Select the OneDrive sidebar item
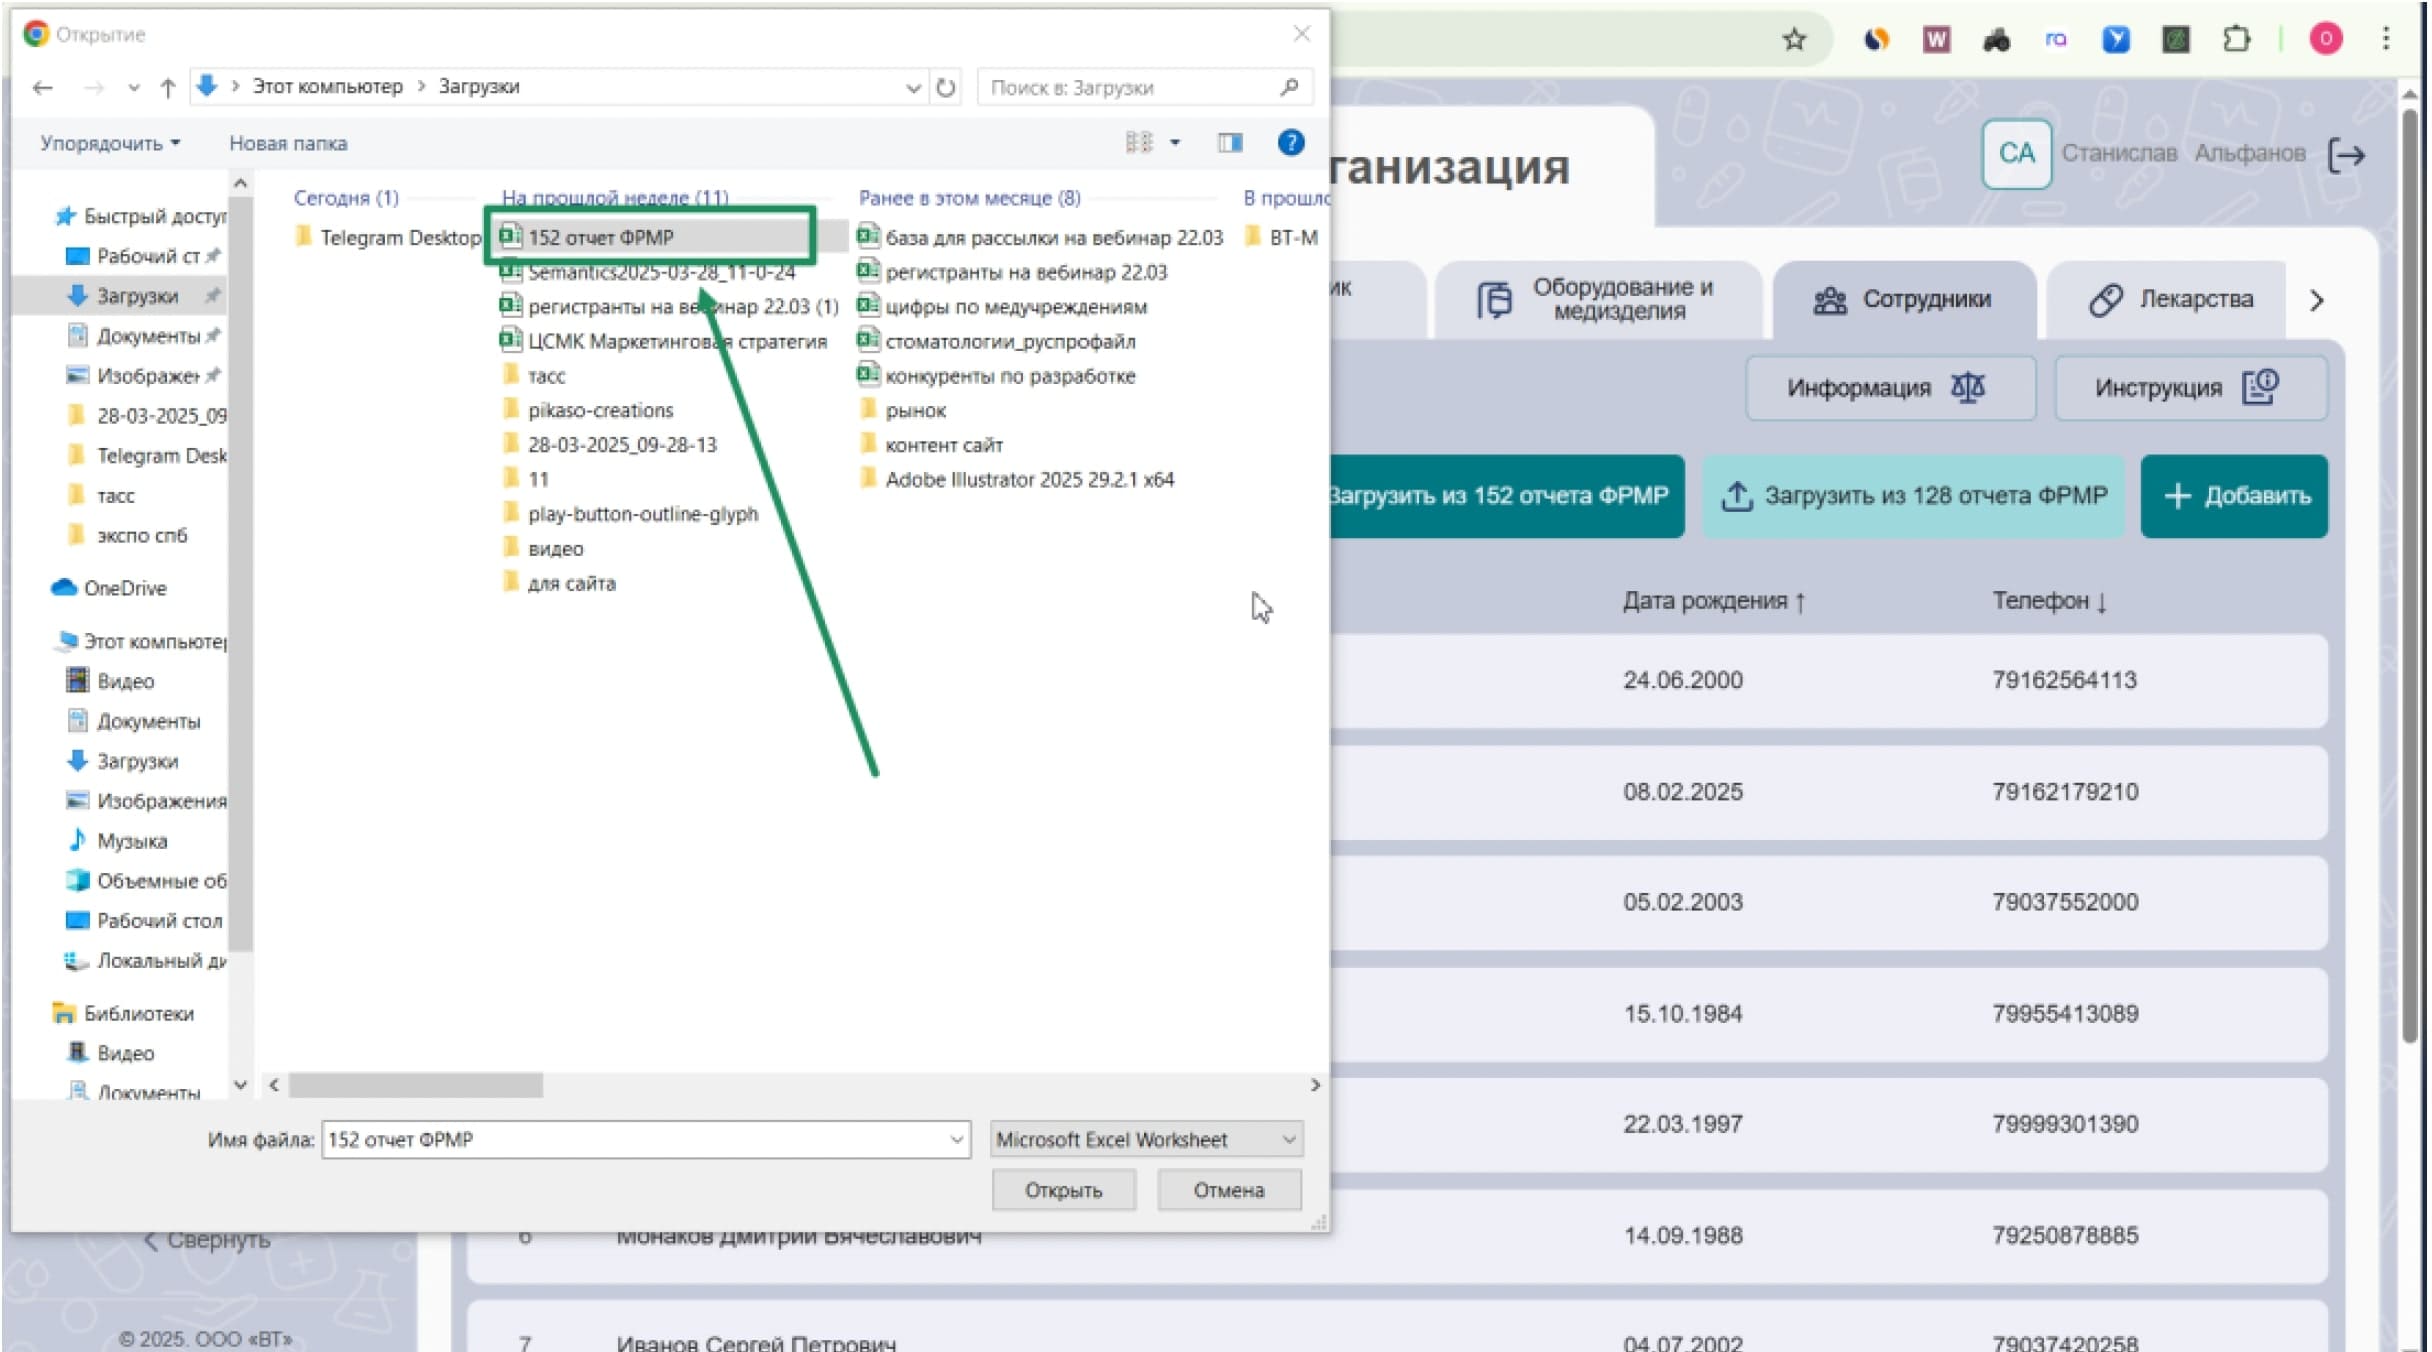The width and height of the screenshot is (2432, 1352). (x=124, y=588)
